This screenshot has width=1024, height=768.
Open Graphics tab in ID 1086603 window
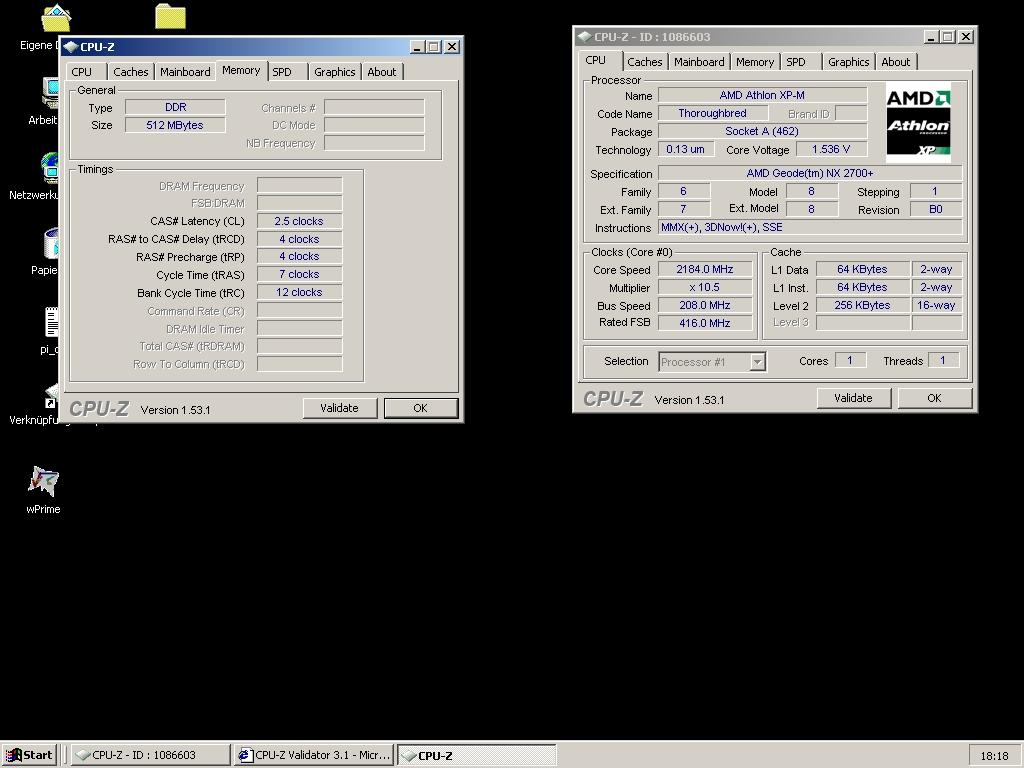[x=848, y=62]
